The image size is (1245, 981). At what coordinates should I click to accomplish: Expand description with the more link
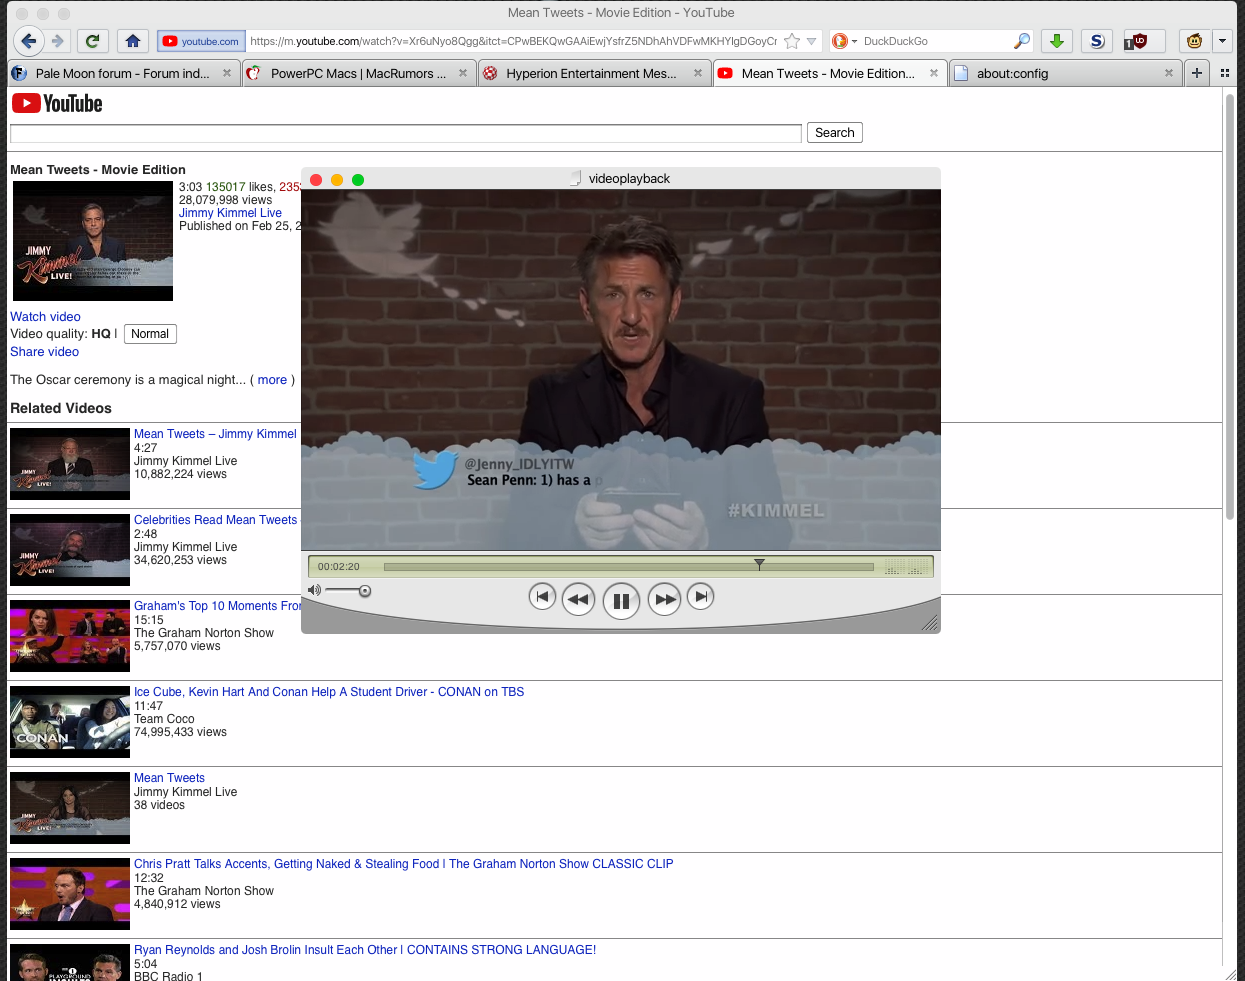pos(272,380)
